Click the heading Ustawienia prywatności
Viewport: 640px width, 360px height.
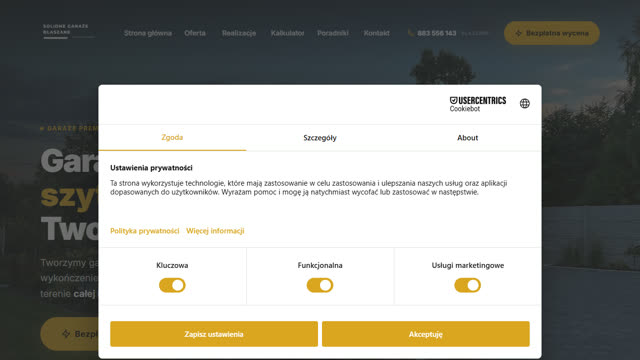tap(151, 168)
